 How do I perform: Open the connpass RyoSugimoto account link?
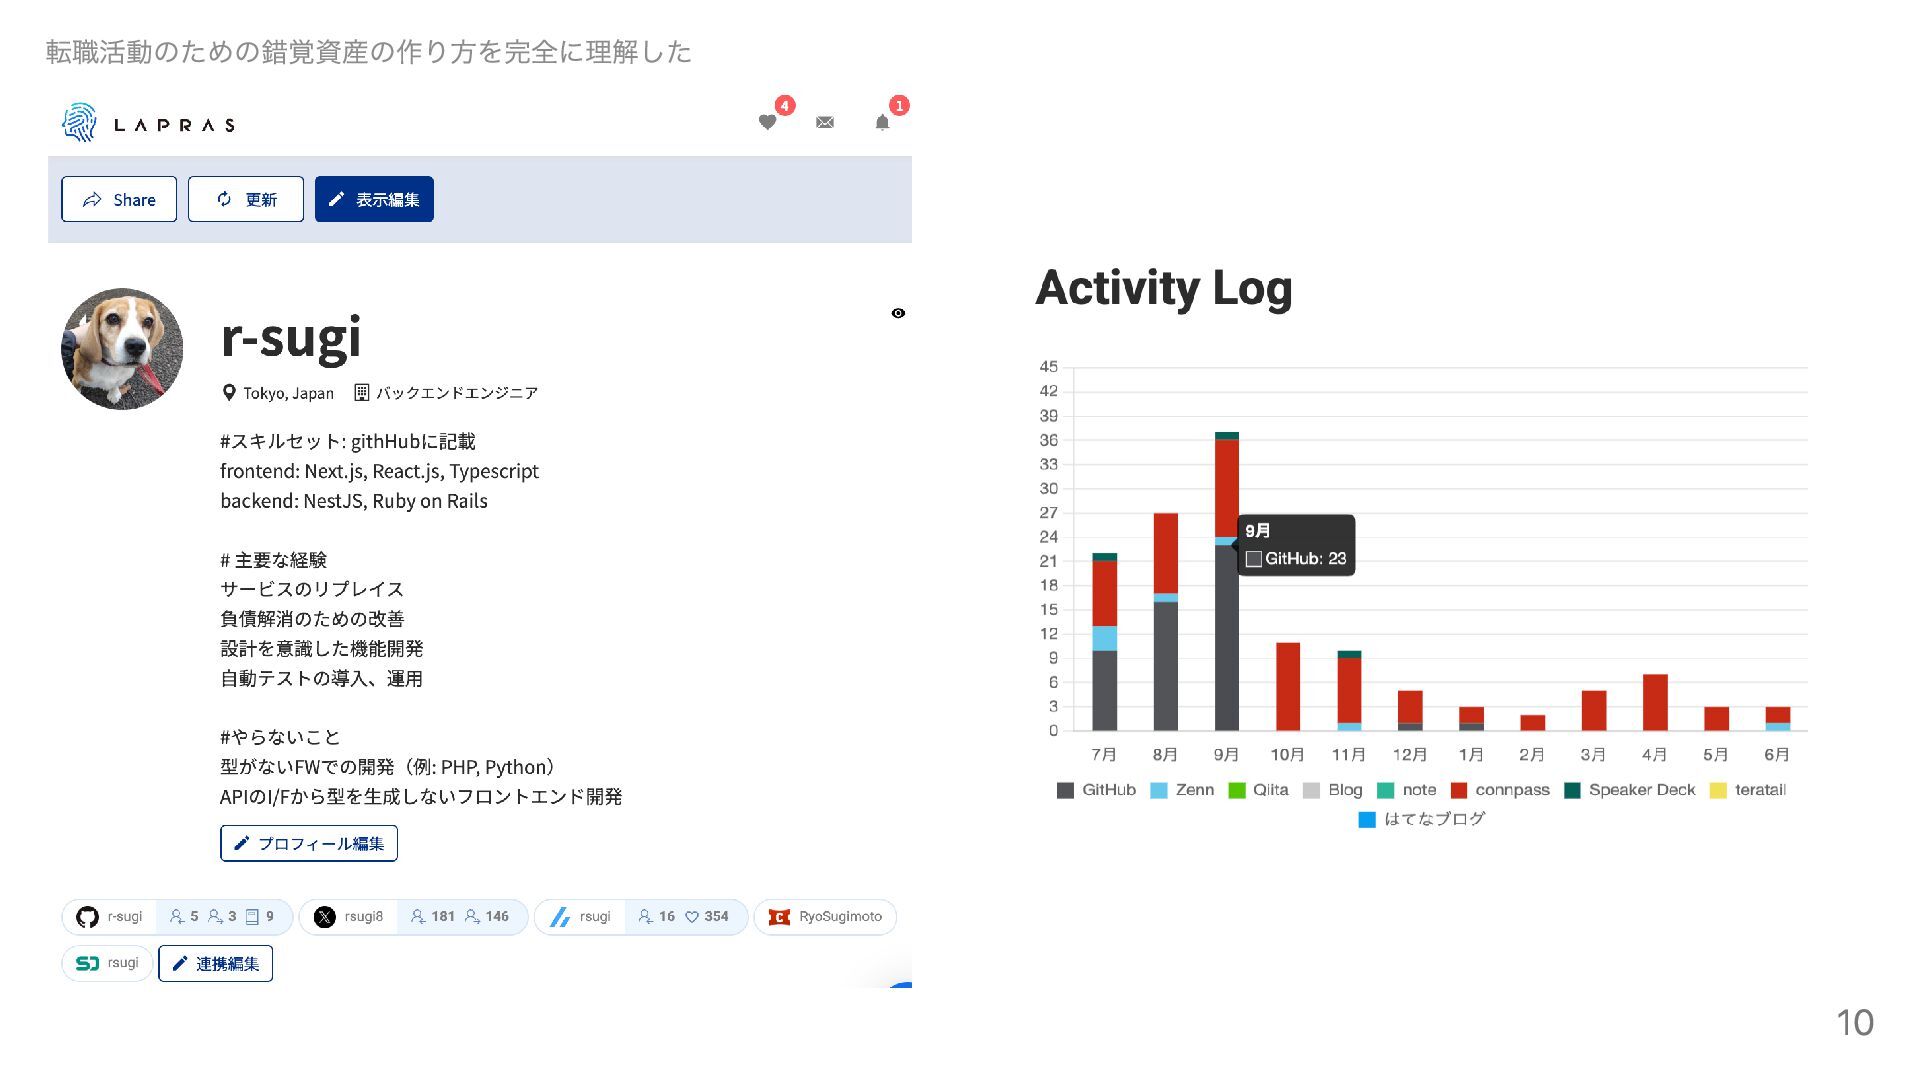pyautogui.click(x=825, y=917)
